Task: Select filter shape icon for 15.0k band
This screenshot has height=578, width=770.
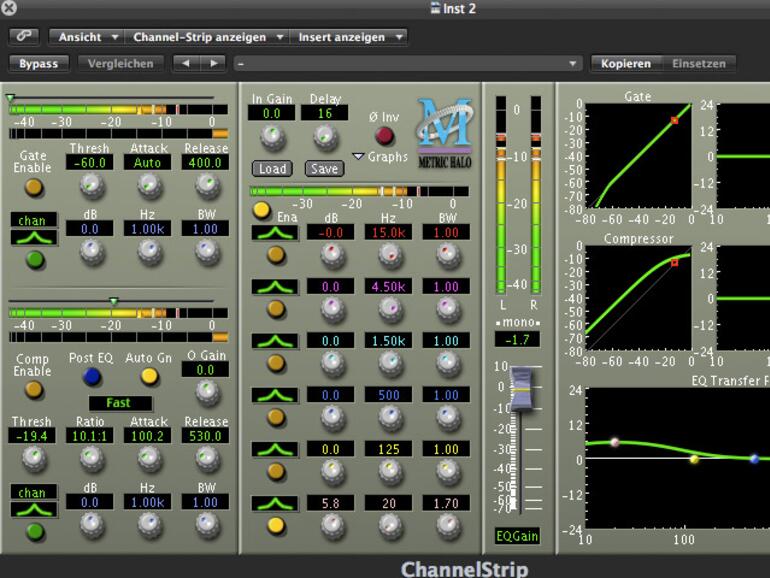Action: pyautogui.click(x=274, y=232)
